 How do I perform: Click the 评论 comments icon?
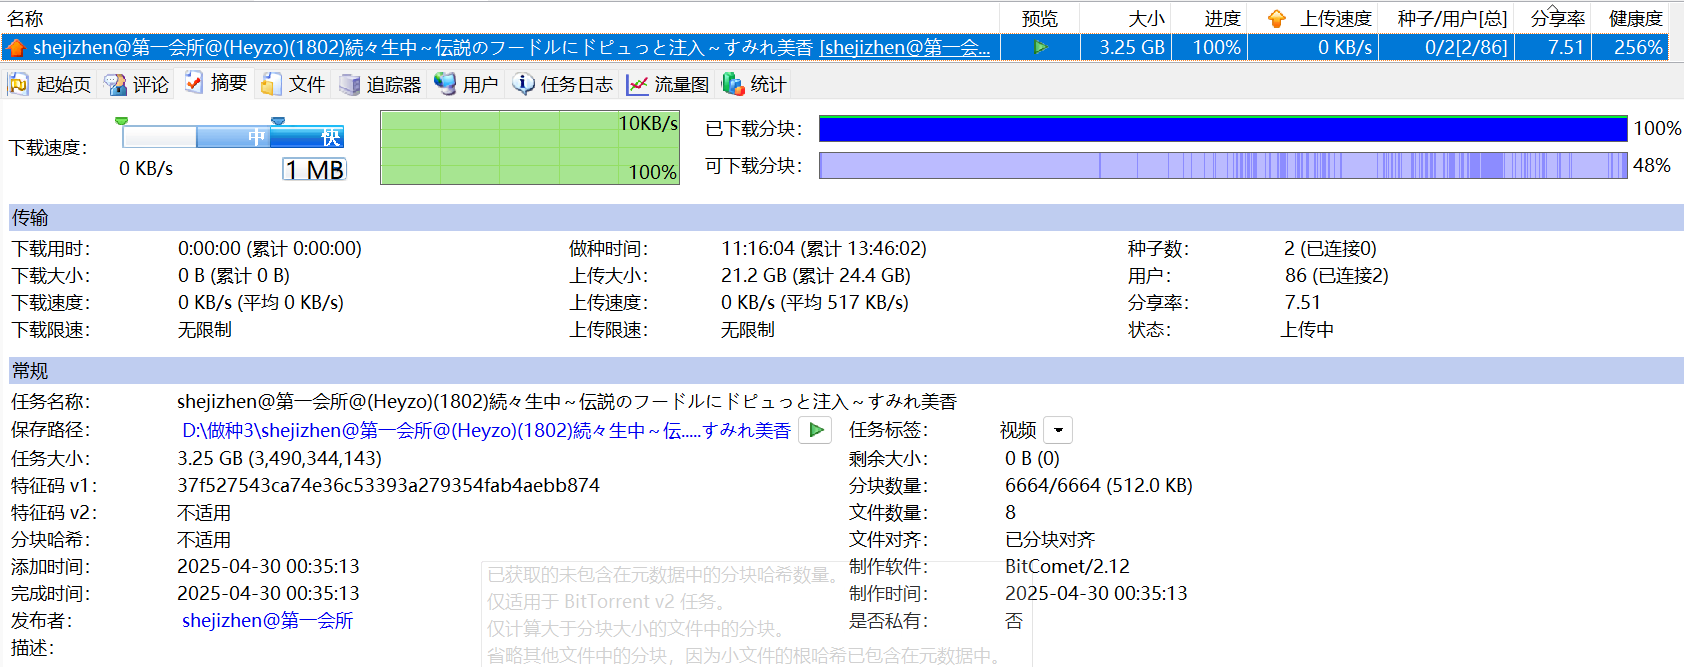point(115,84)
